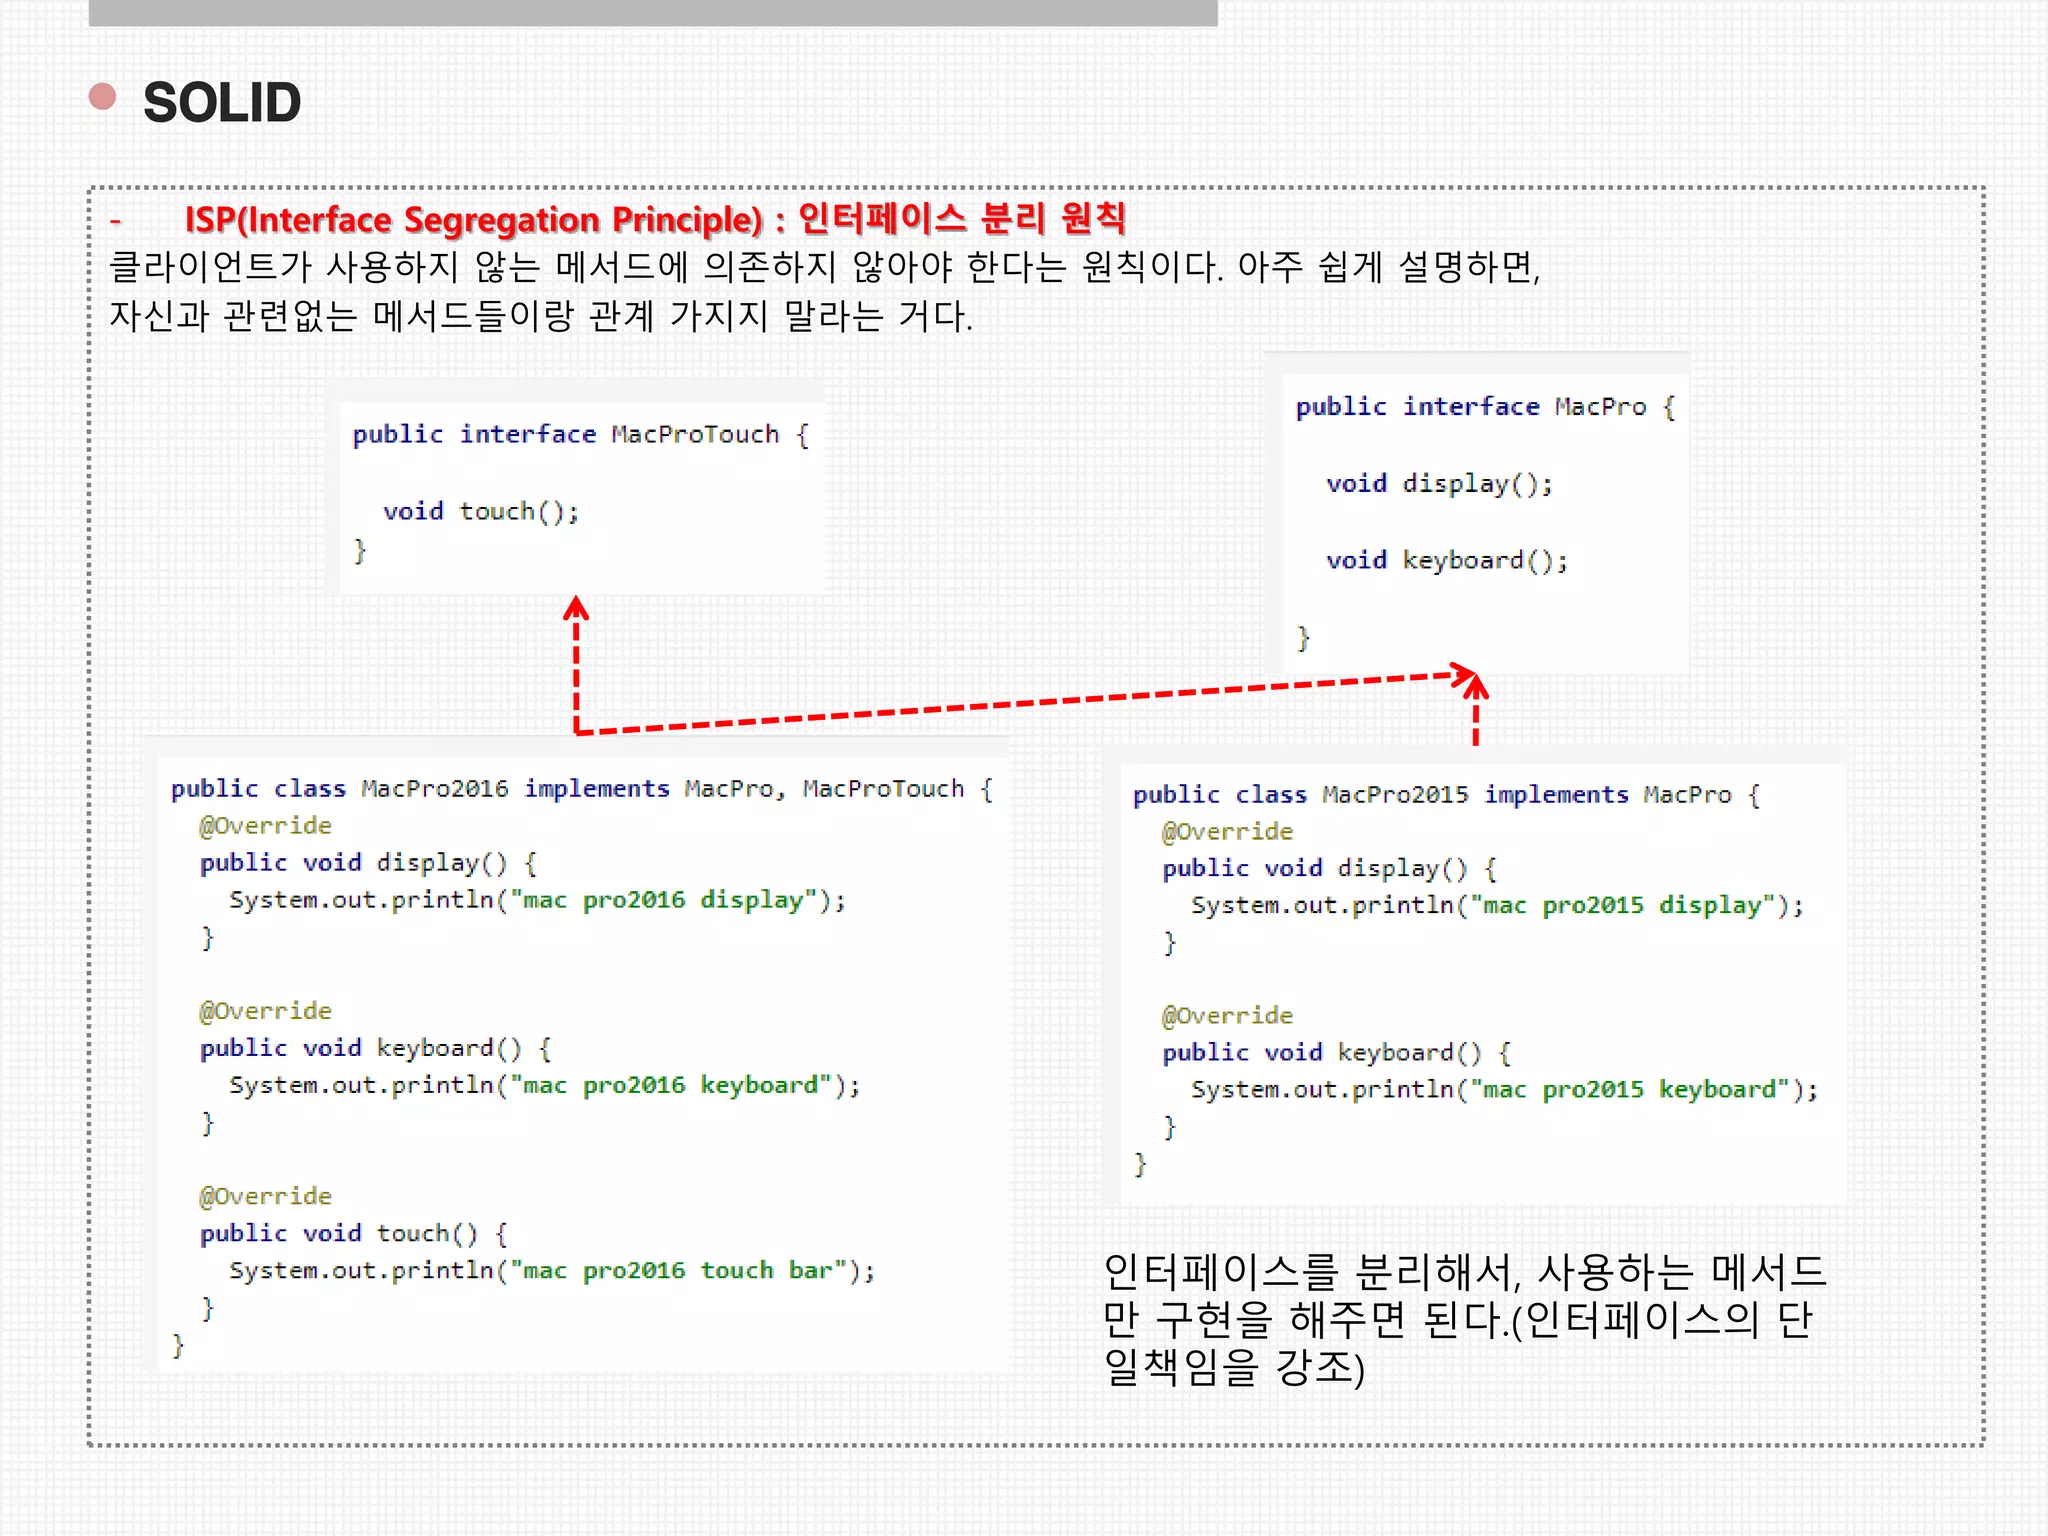Click the "mac pro2016 touch bar" println line

[552, 1270]
